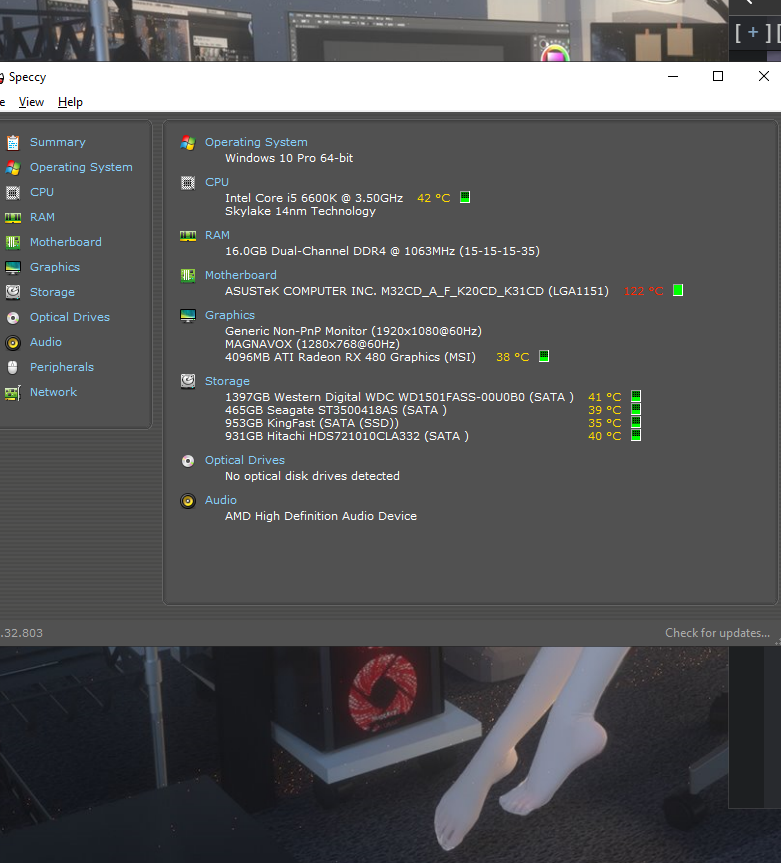Click the Storage heading link in summary
The image size is (781, 863).
point(227,381)
